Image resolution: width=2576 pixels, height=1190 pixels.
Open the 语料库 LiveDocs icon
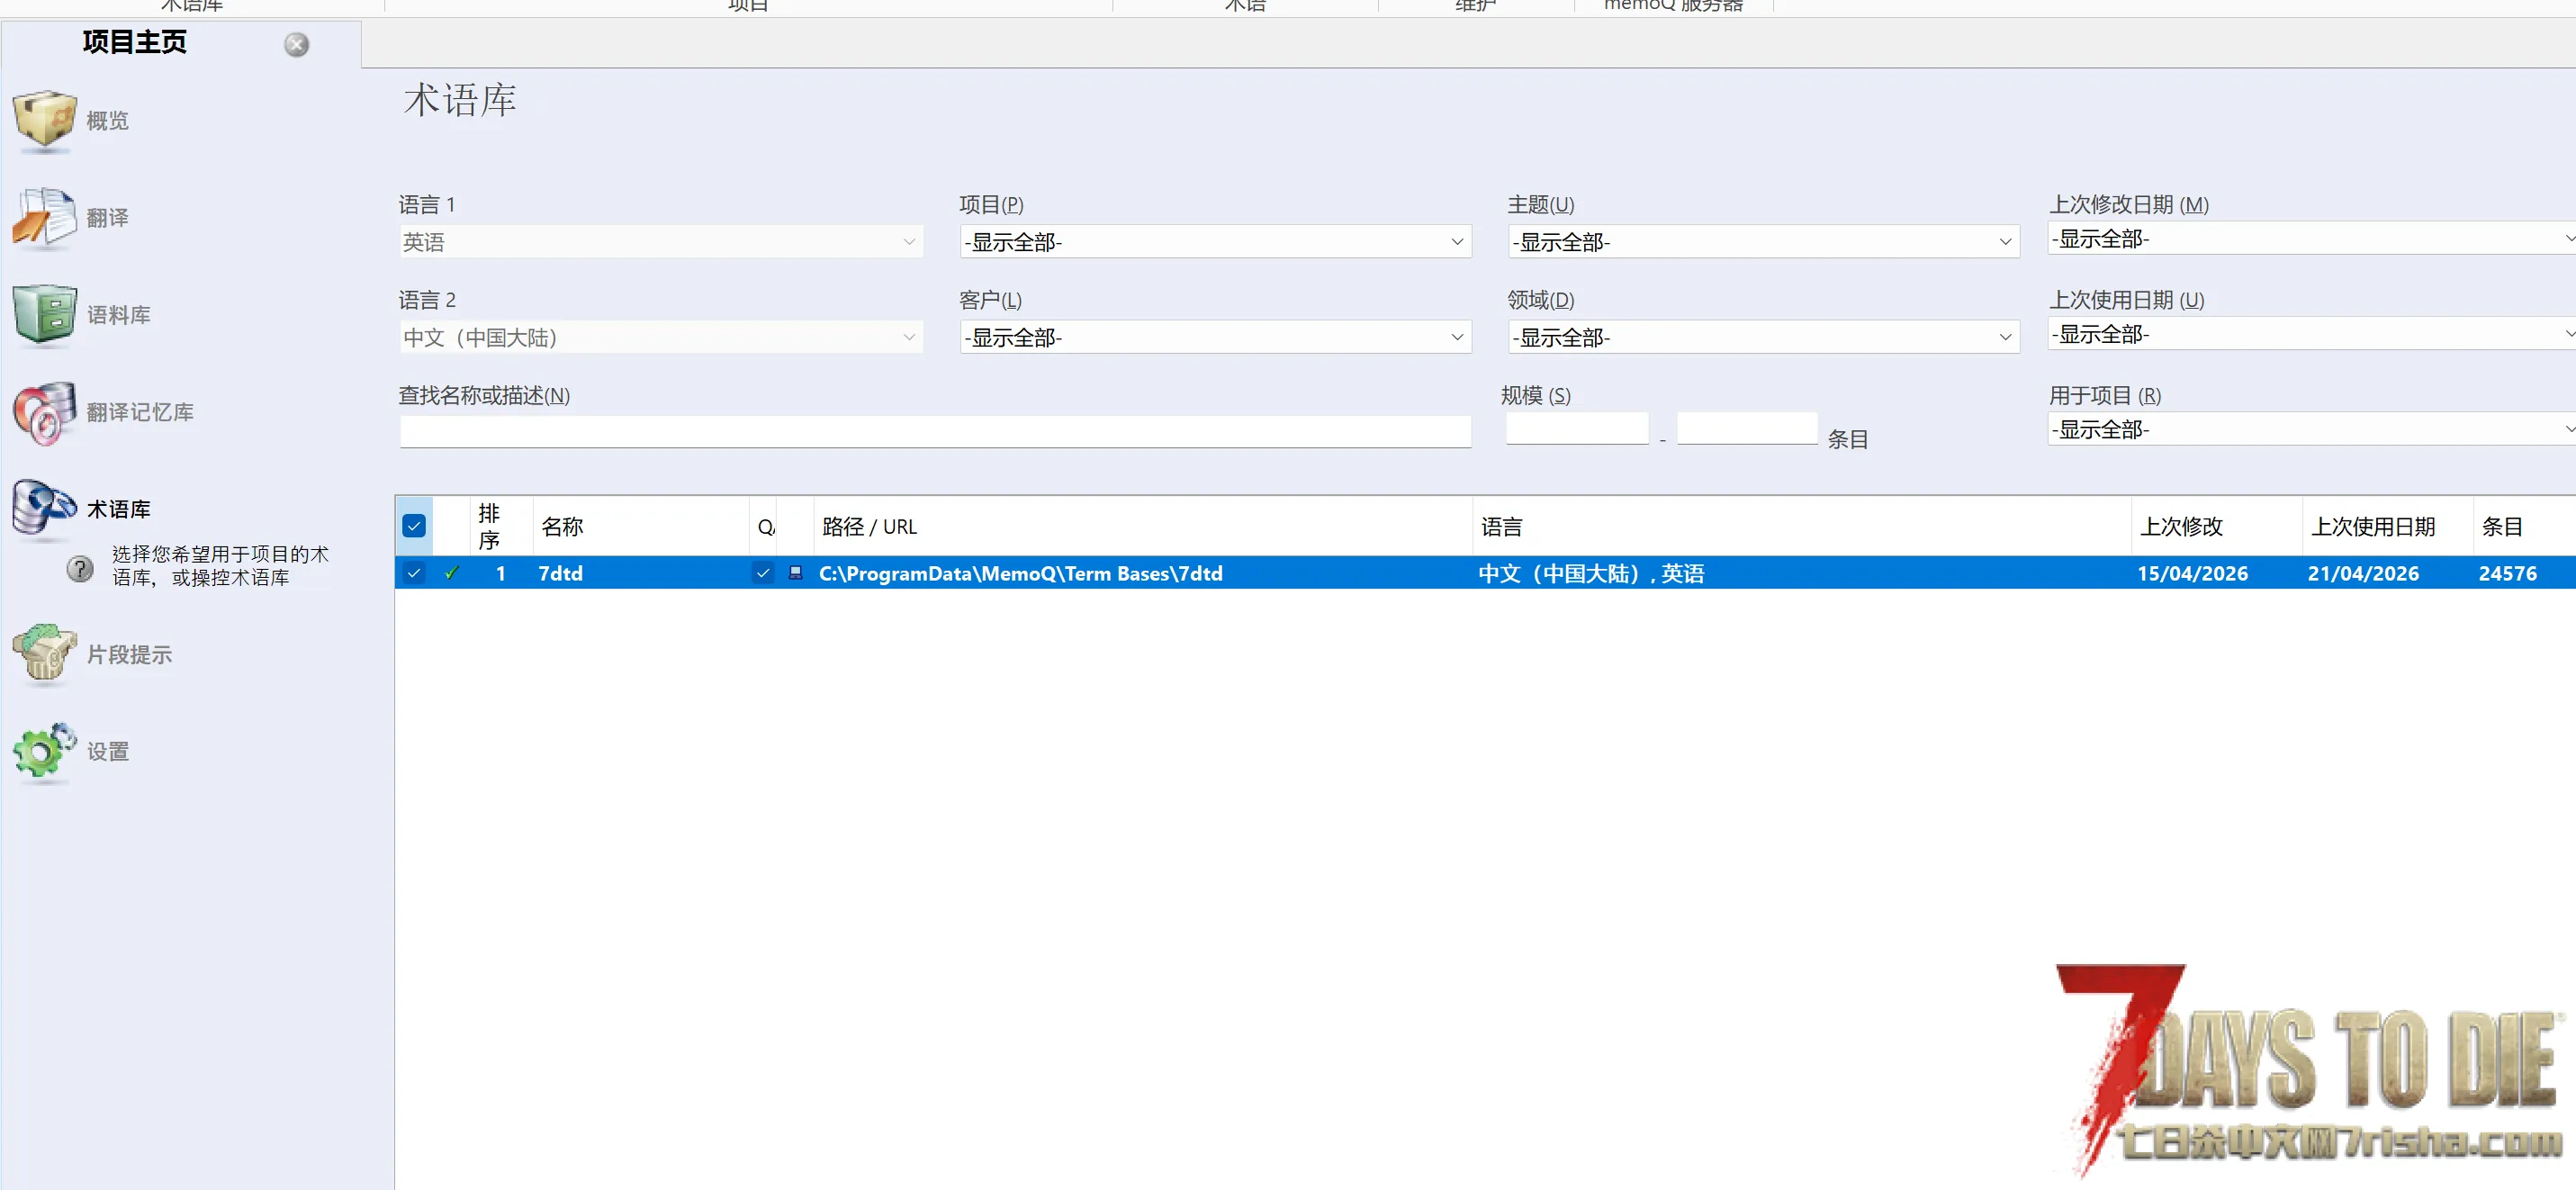coord(45,314)
